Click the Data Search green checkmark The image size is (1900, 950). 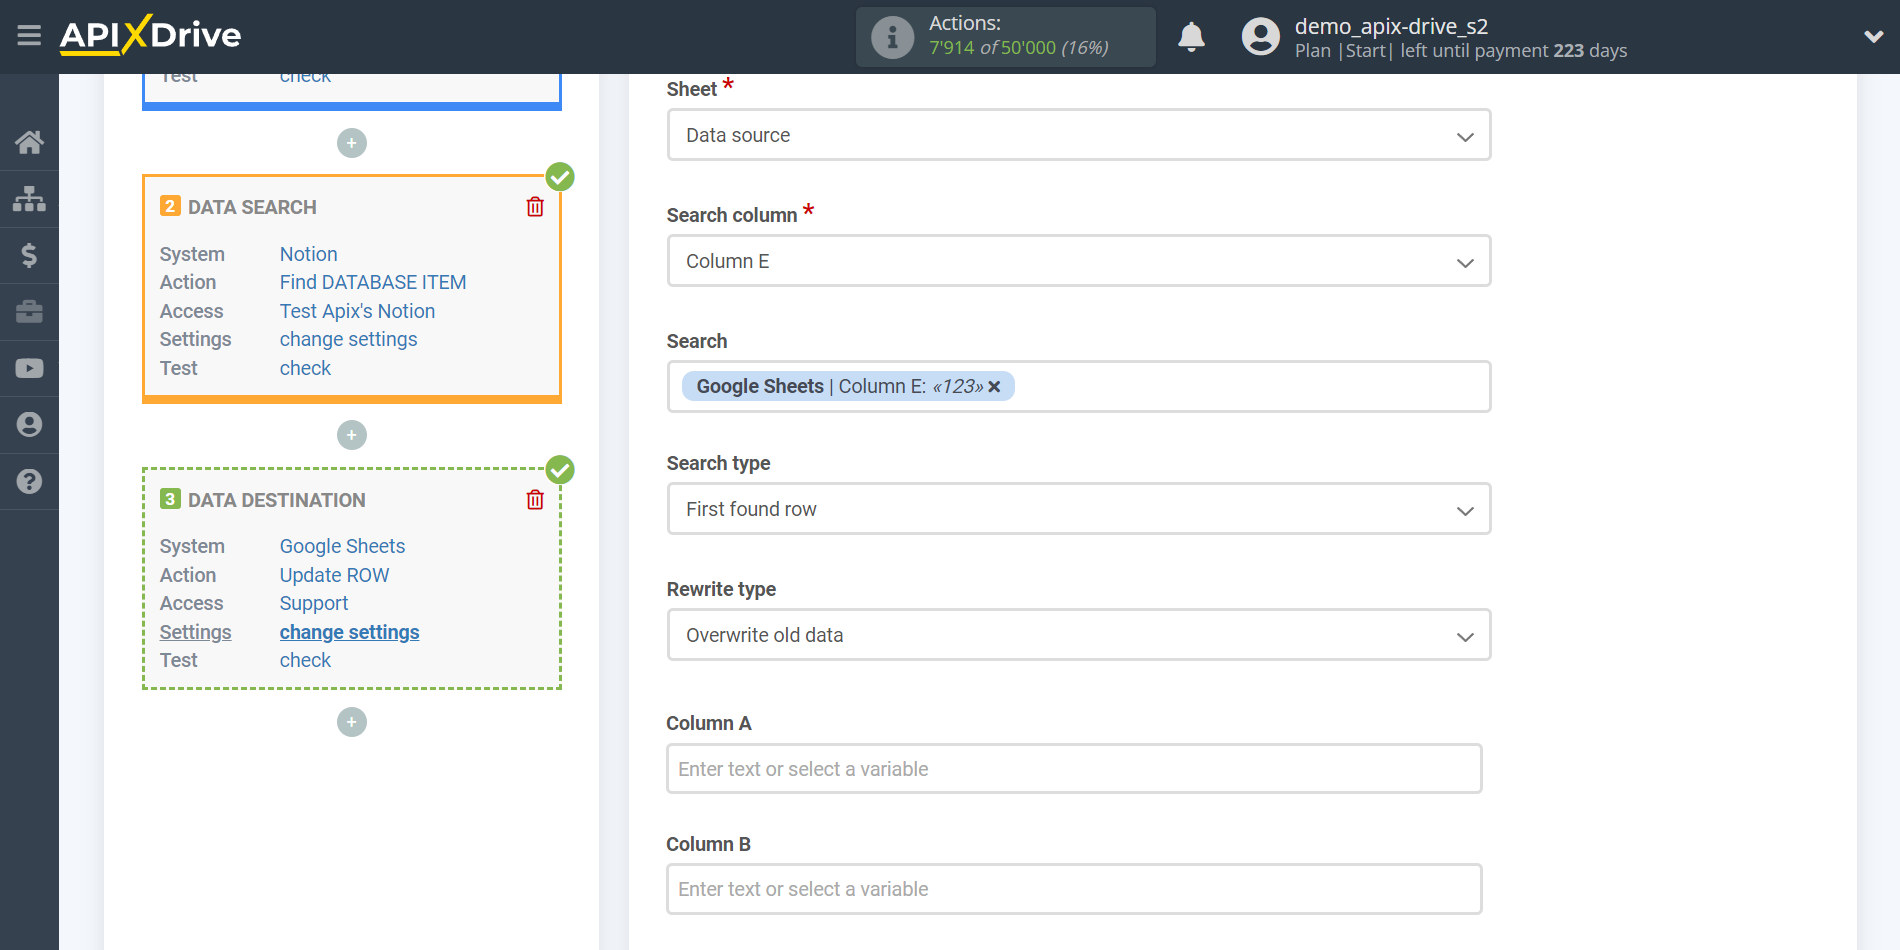[x=560, y=177]
